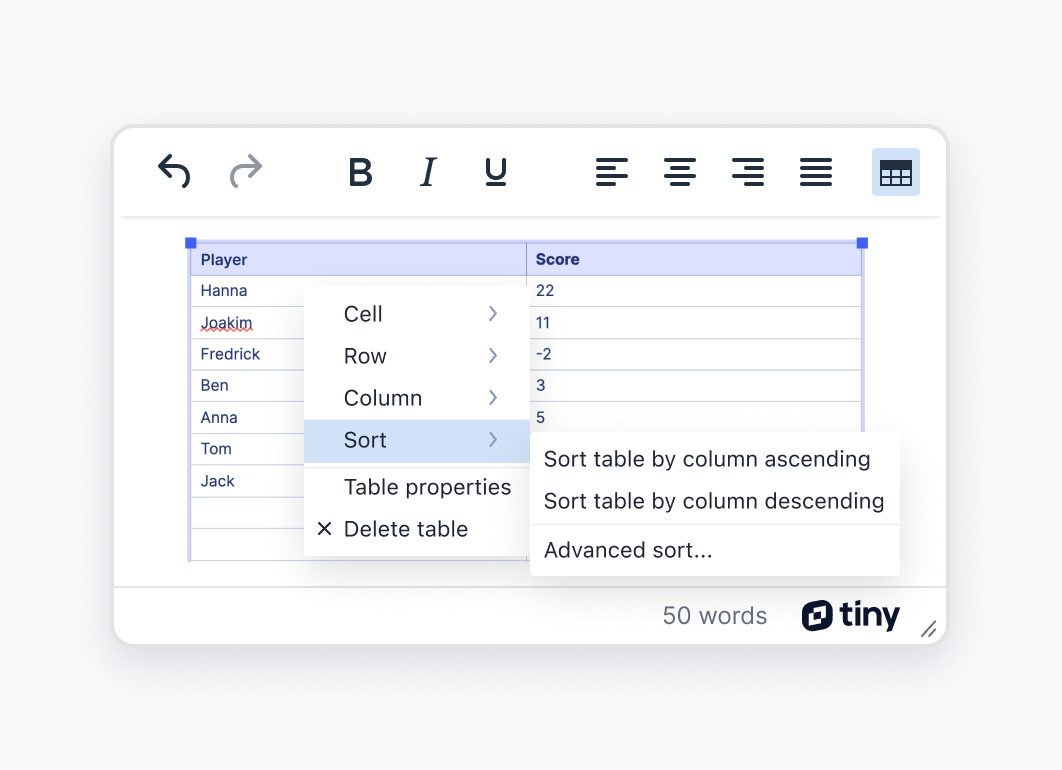Click the Tiny logo in the status bar
The height and width of the screenshot is (770, 1062).
tap(850, 616)
